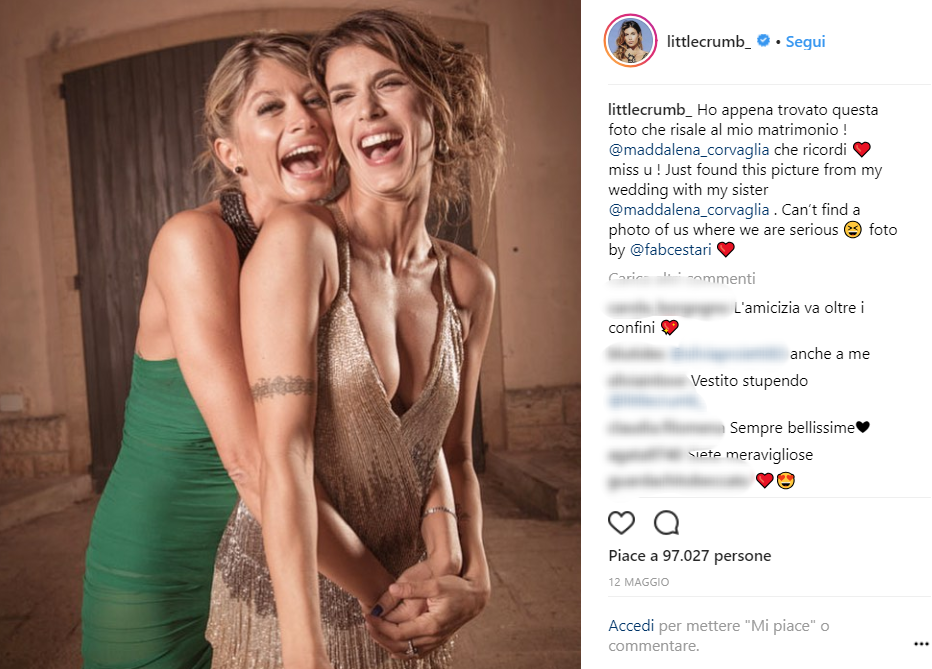Click the comment speech bubble icon
Image resolution: width=932 pixels, height=669 pixels.
pyautogui.click(x=666, y=522)
